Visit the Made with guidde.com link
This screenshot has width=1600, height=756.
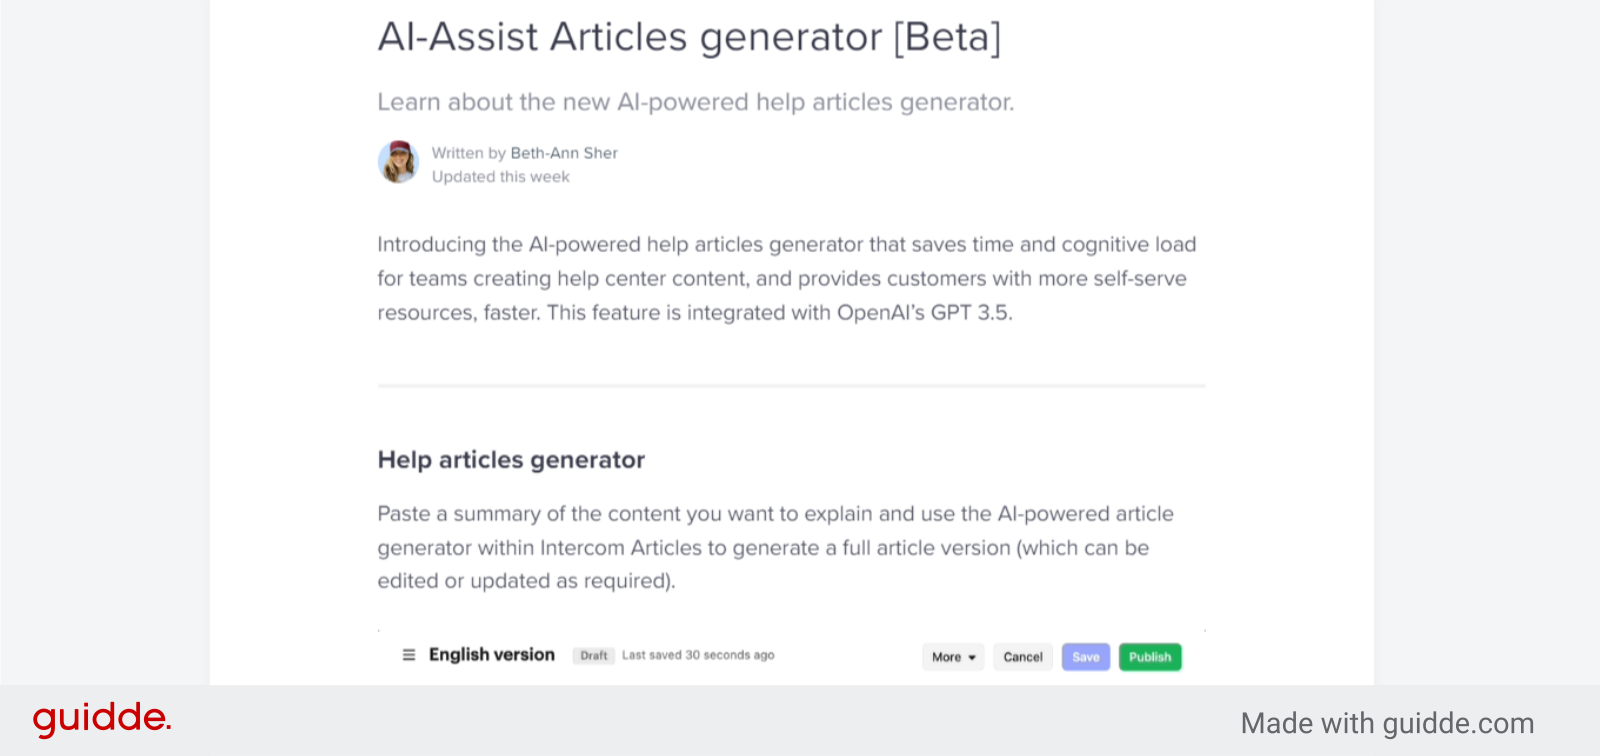click(1387, 722)
